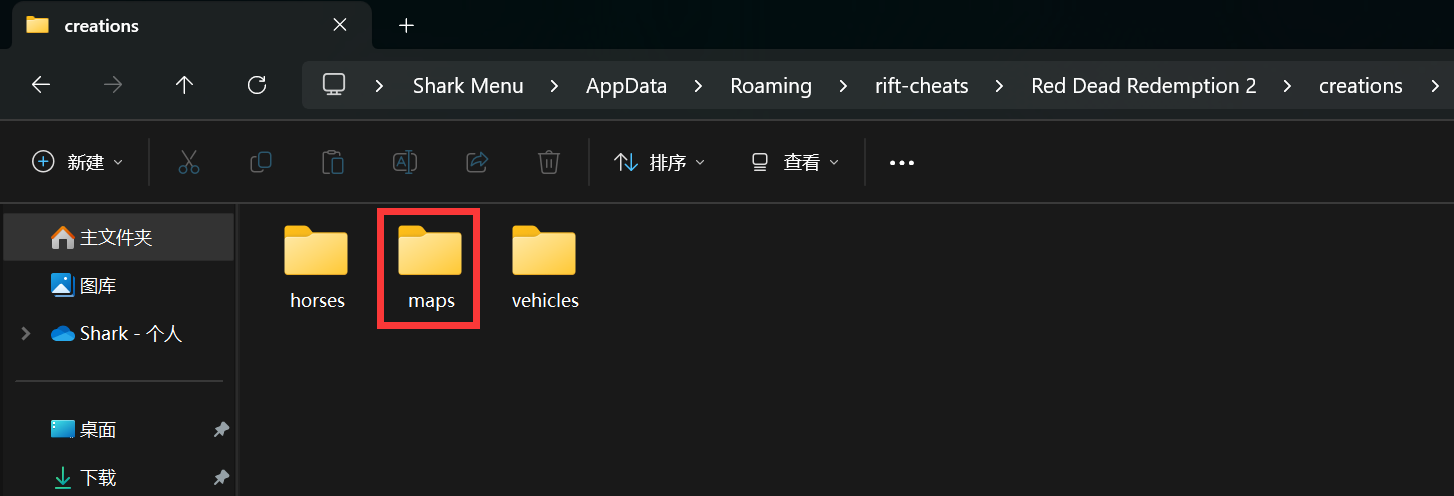Go back to the previous folder
Image resolution: width=1454 pixels, height=496 pixels.
pyautogui.click(x=41, y=86)
